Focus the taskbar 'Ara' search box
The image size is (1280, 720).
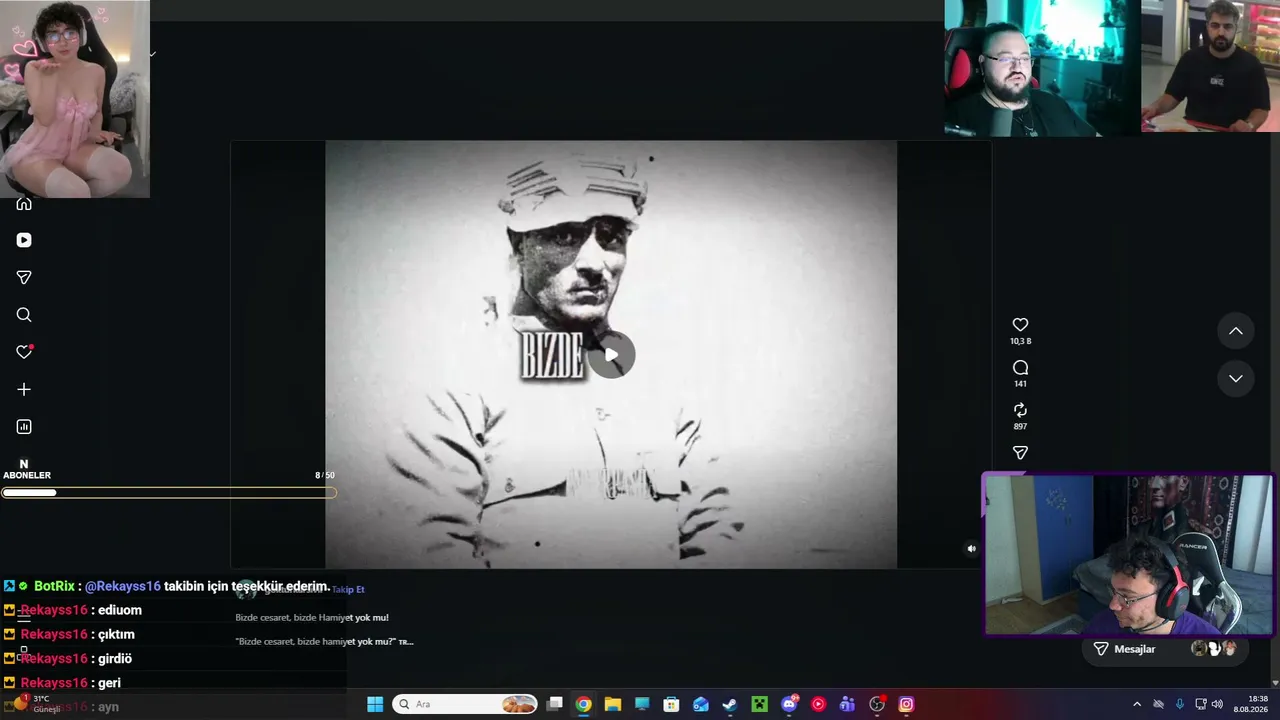[x=465, y=704]
